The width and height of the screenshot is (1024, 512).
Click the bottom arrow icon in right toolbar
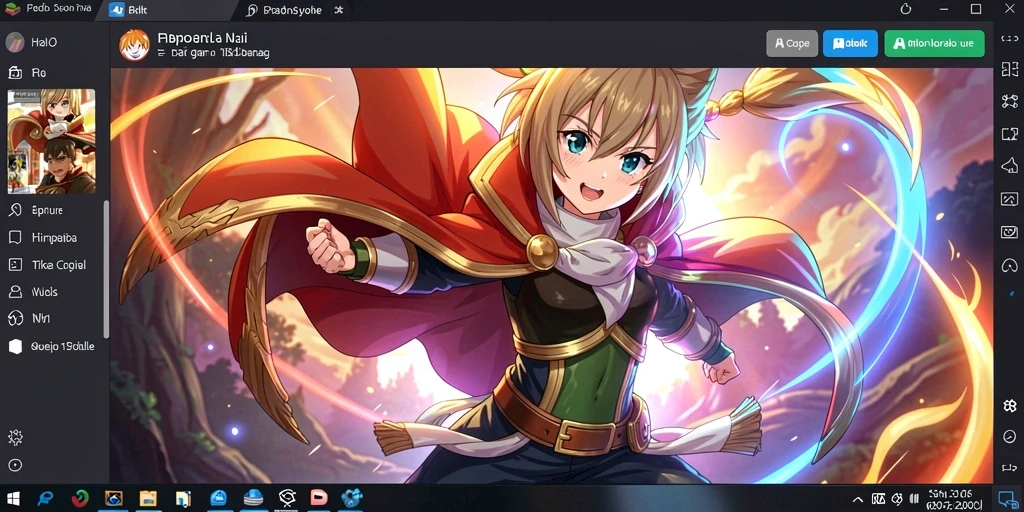tap(1010, 466)
